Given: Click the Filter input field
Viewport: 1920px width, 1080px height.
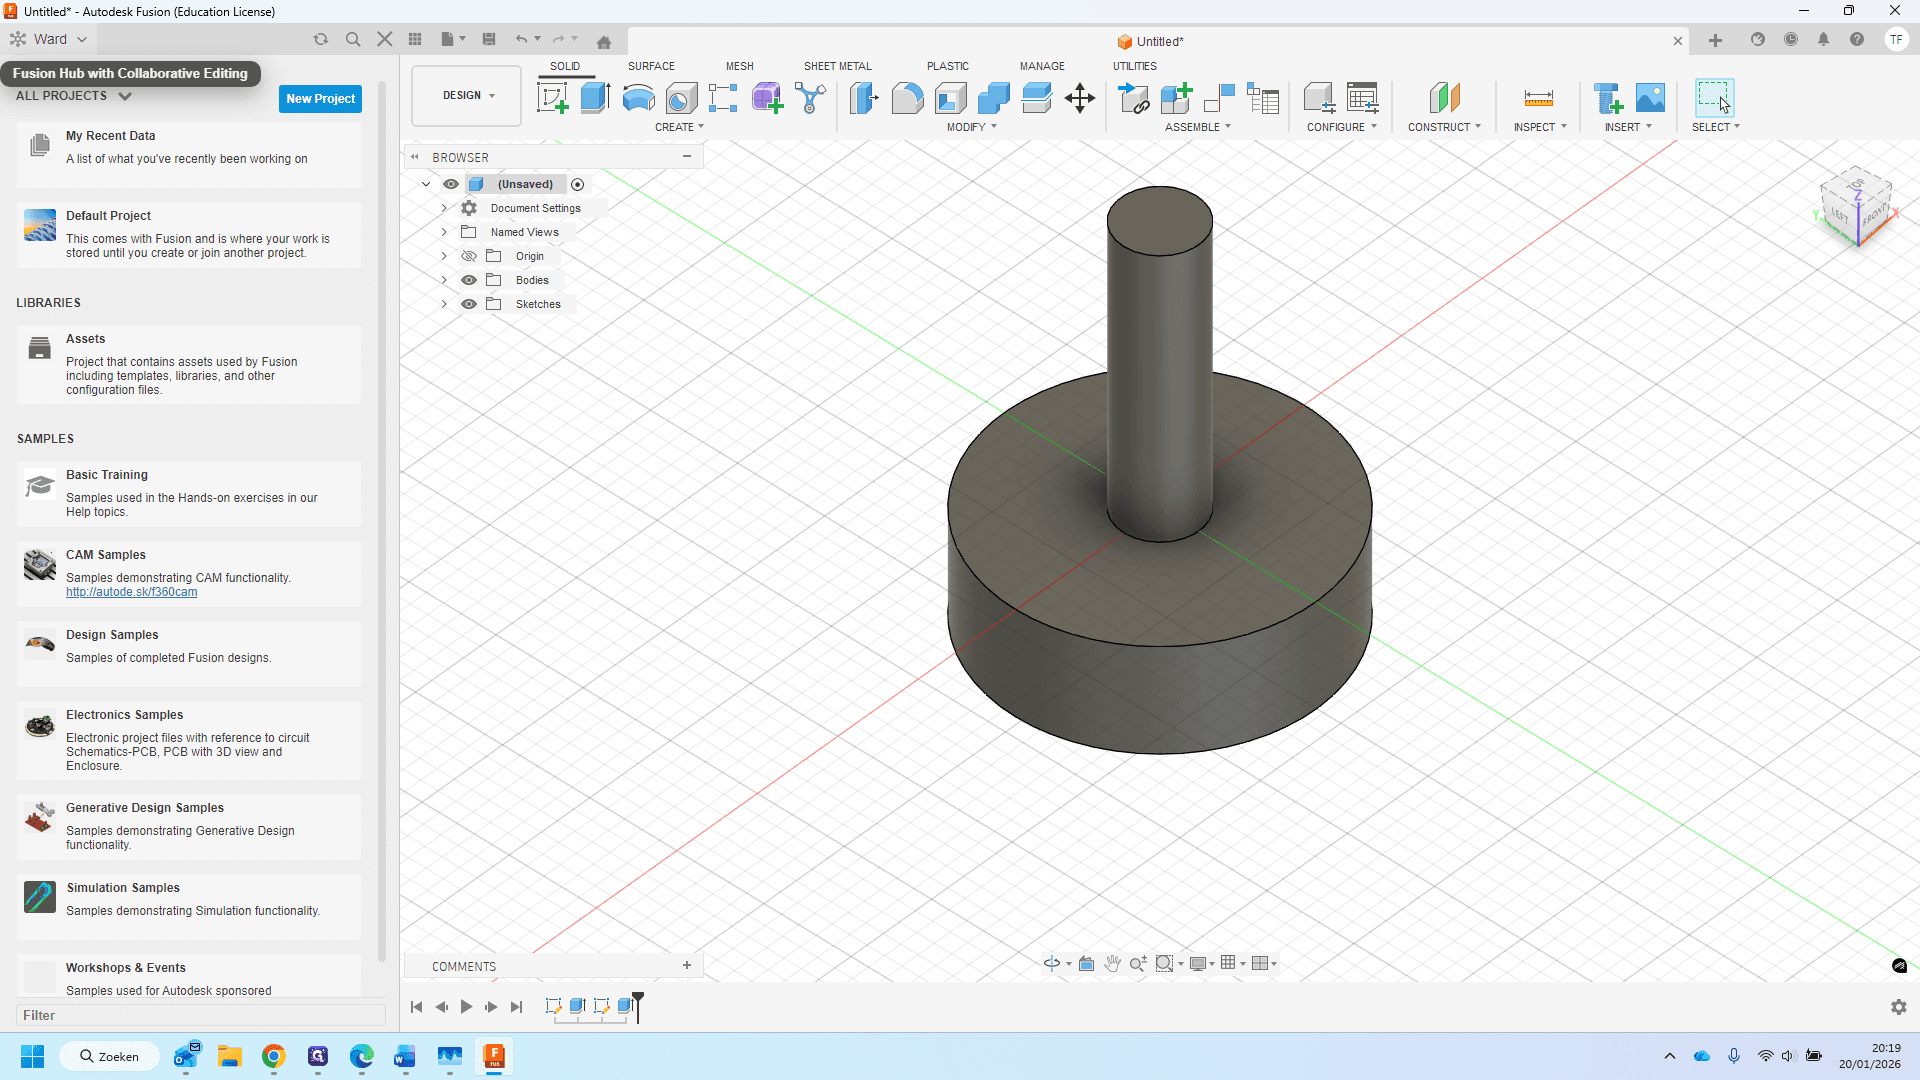Looking at the screenshot, I should click(x=201, y=1015).
